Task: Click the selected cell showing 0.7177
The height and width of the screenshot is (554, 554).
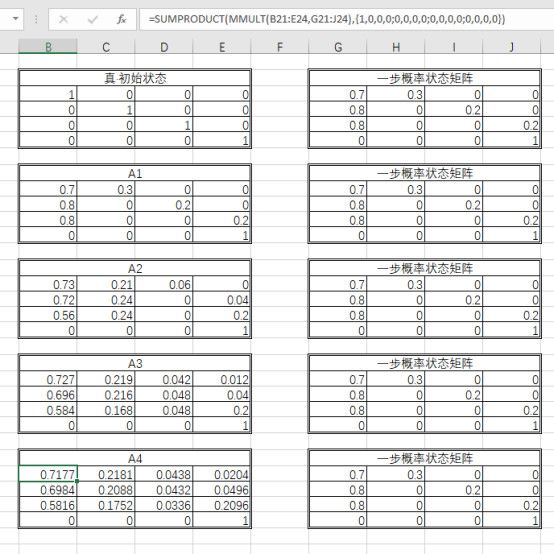Action: coord(48,474)
